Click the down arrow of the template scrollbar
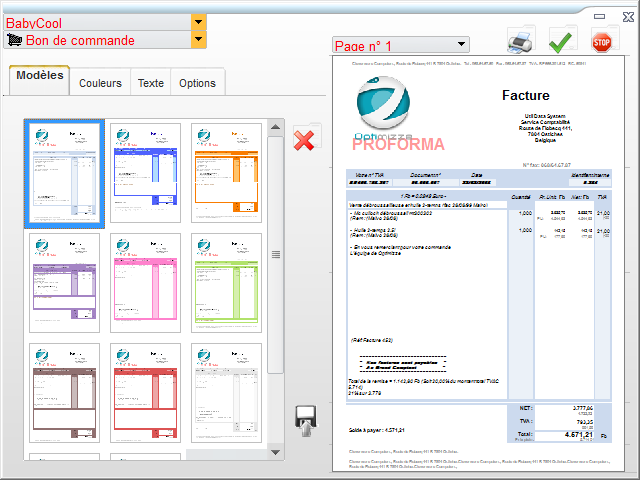The width and height of the screenshot is (640, 480). tap(276, 451)
